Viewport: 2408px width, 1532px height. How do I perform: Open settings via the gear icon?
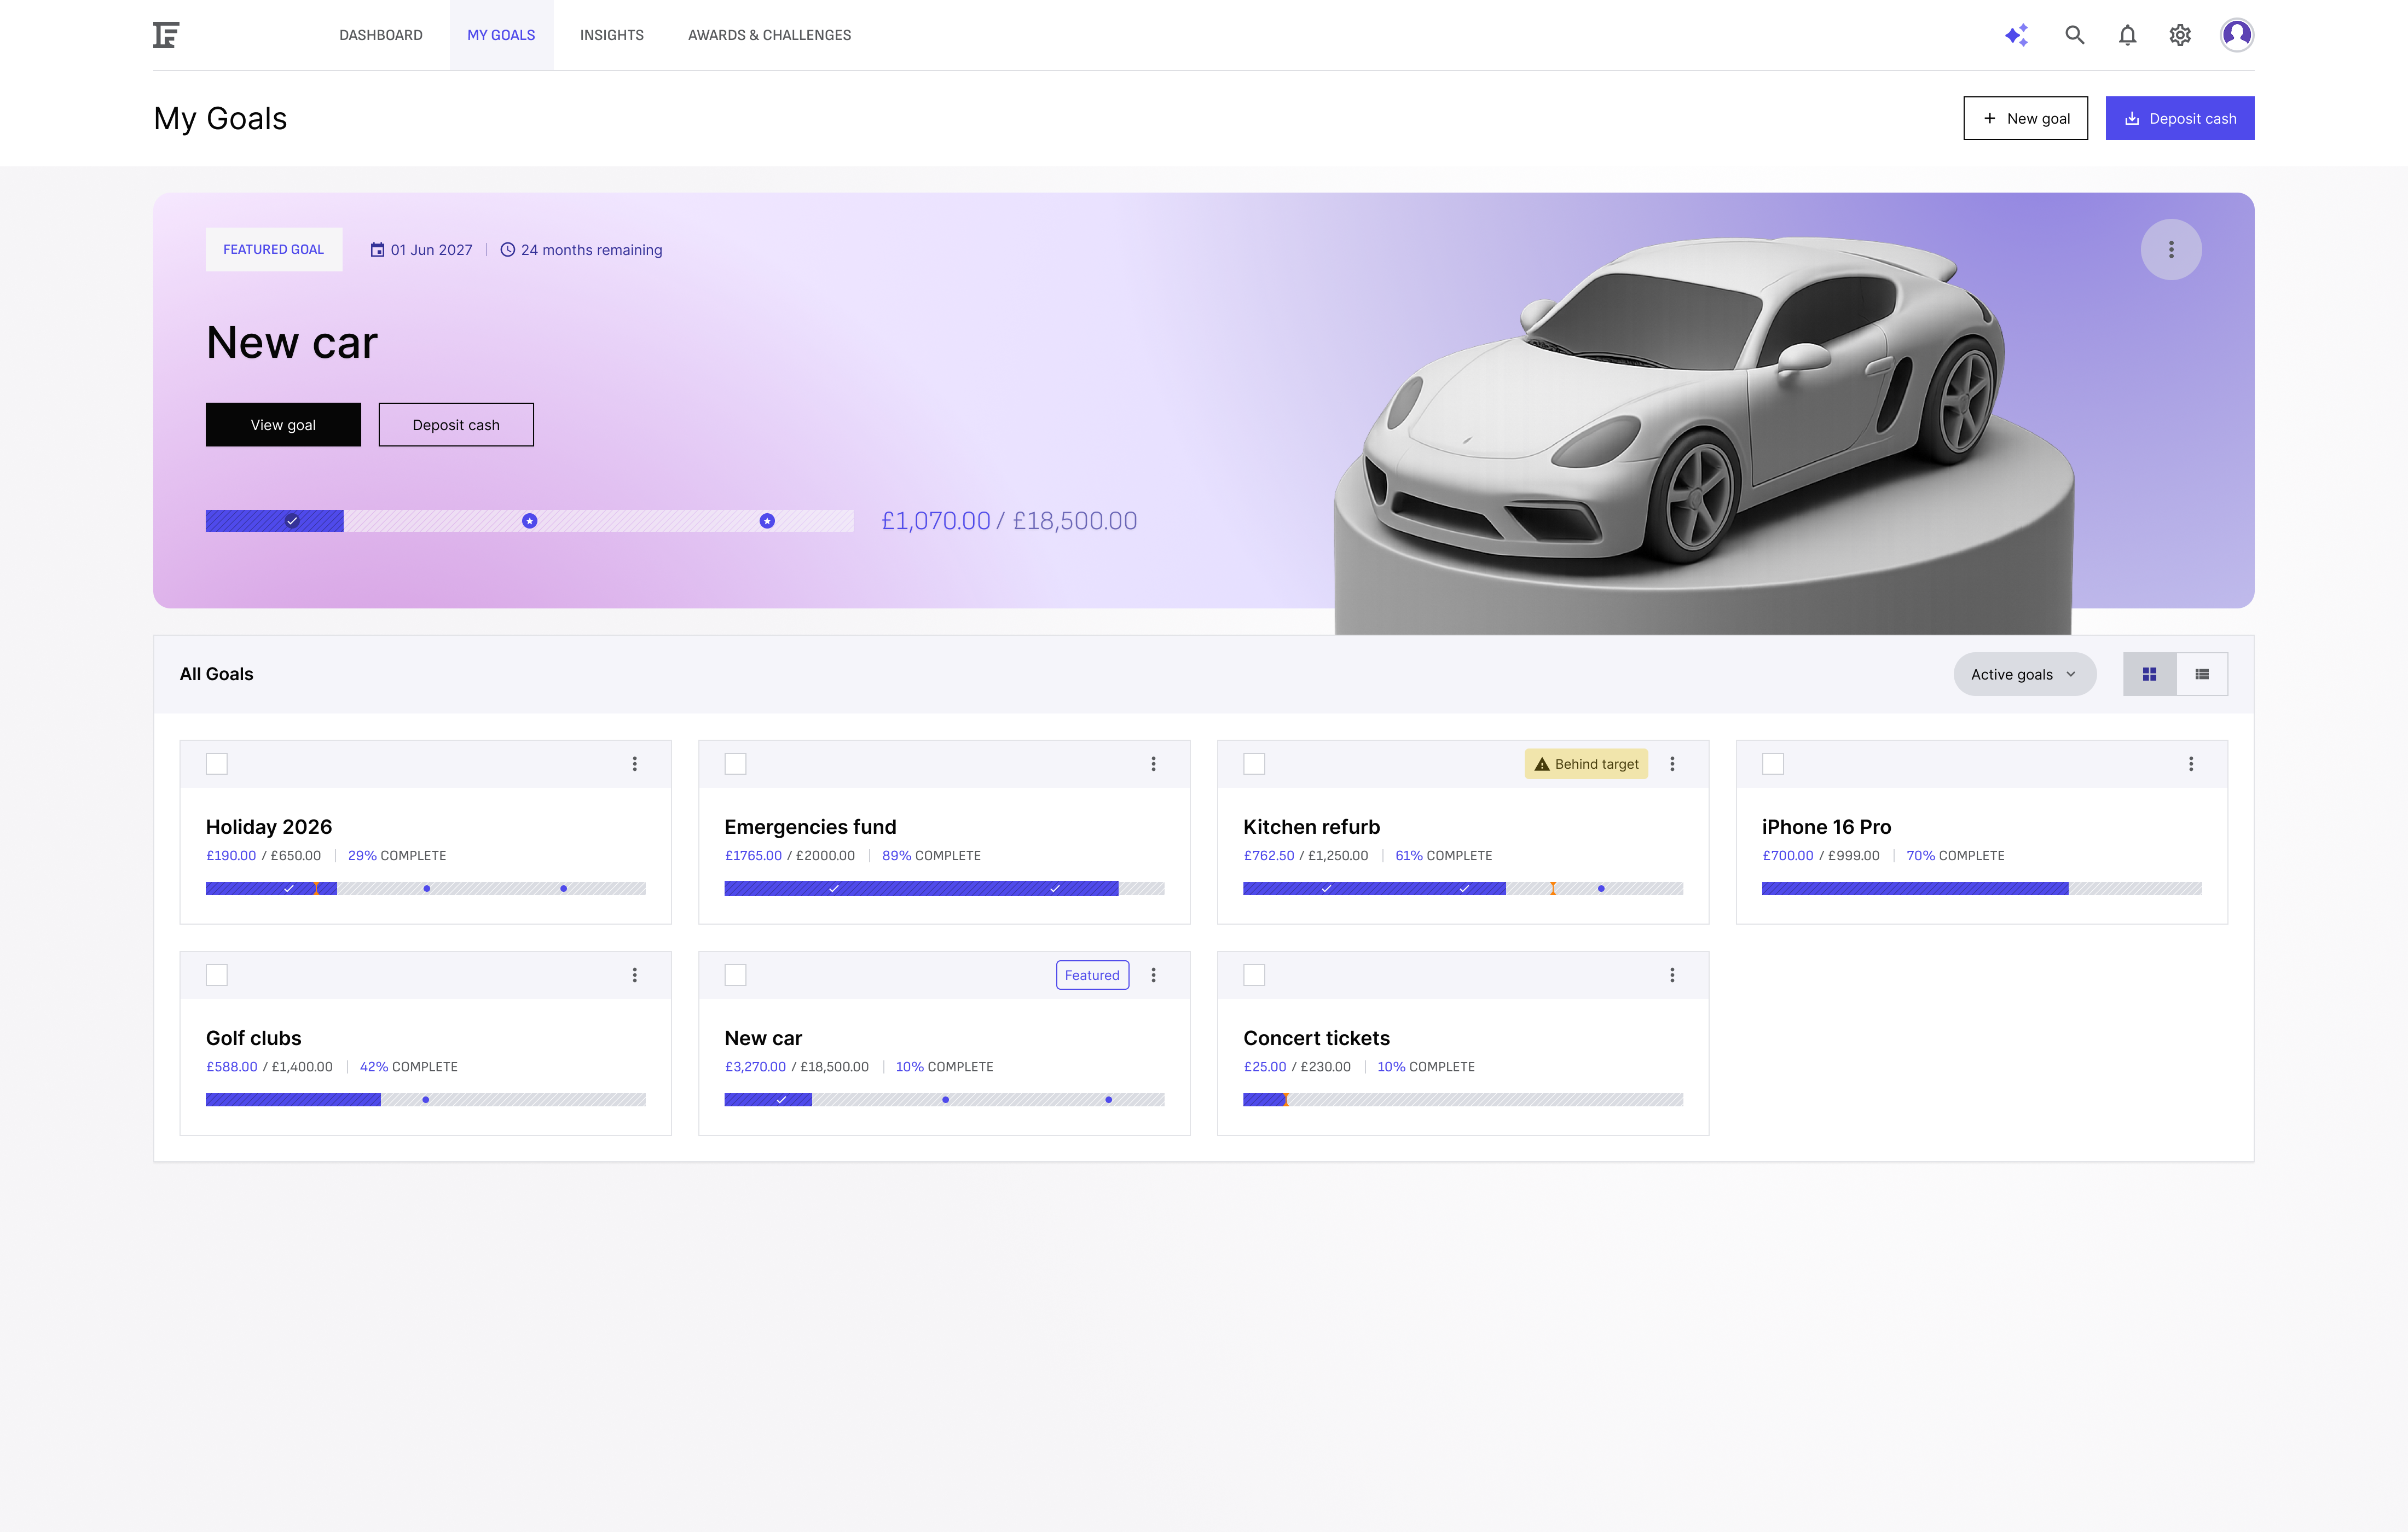tap(2180, 35)
